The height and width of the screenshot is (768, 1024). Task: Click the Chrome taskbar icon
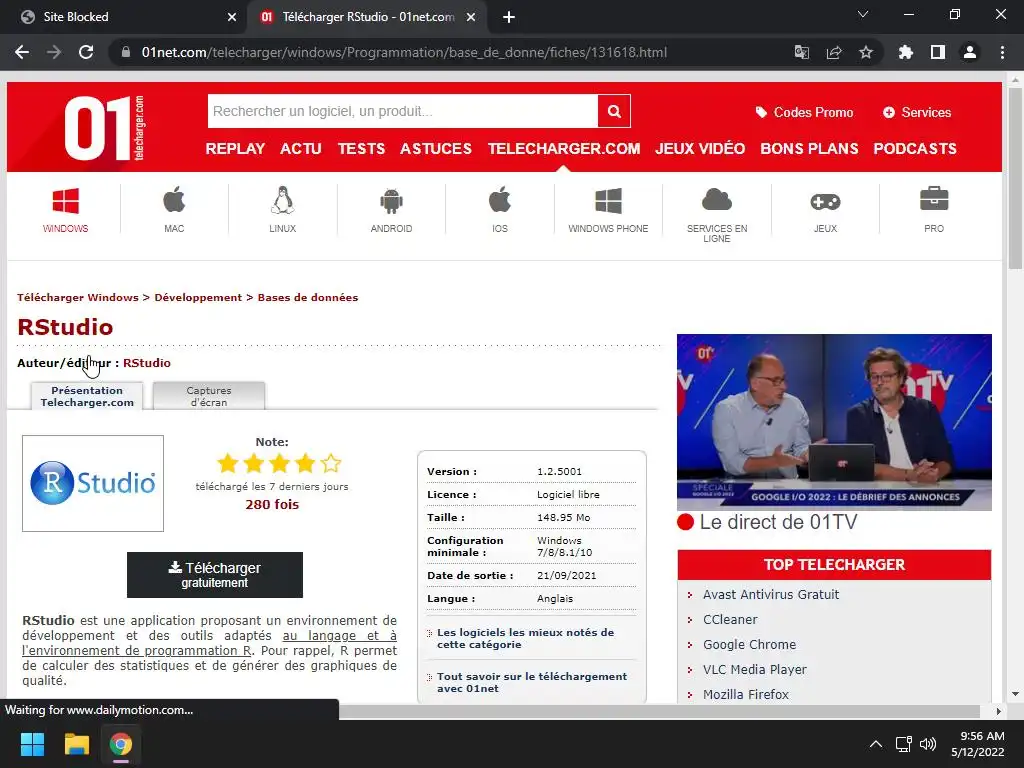(121, 744)
